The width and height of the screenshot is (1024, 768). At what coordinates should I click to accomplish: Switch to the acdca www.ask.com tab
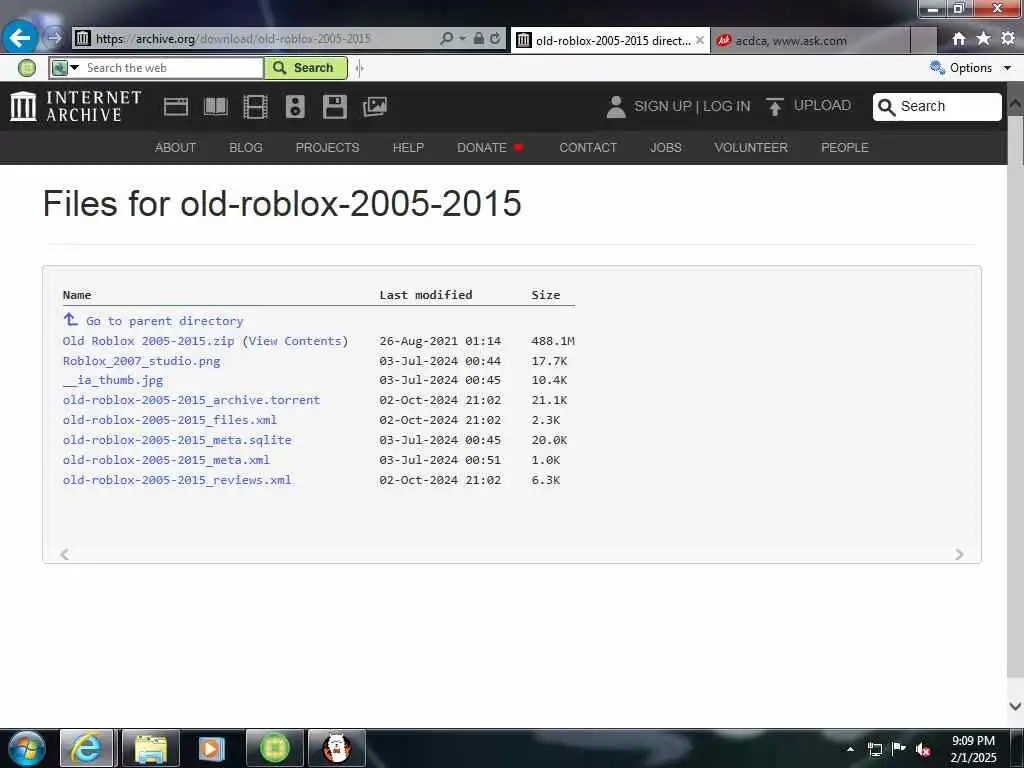point(810,40)
